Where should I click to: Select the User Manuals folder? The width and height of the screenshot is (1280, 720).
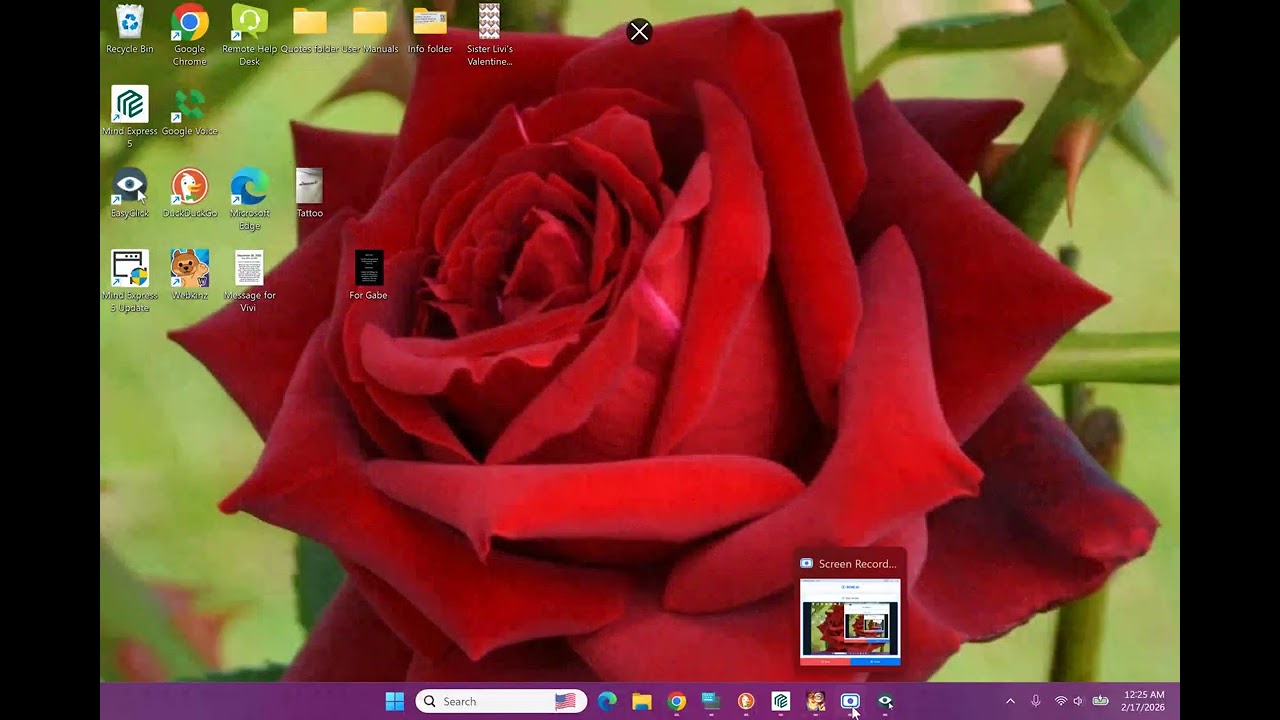370,30
